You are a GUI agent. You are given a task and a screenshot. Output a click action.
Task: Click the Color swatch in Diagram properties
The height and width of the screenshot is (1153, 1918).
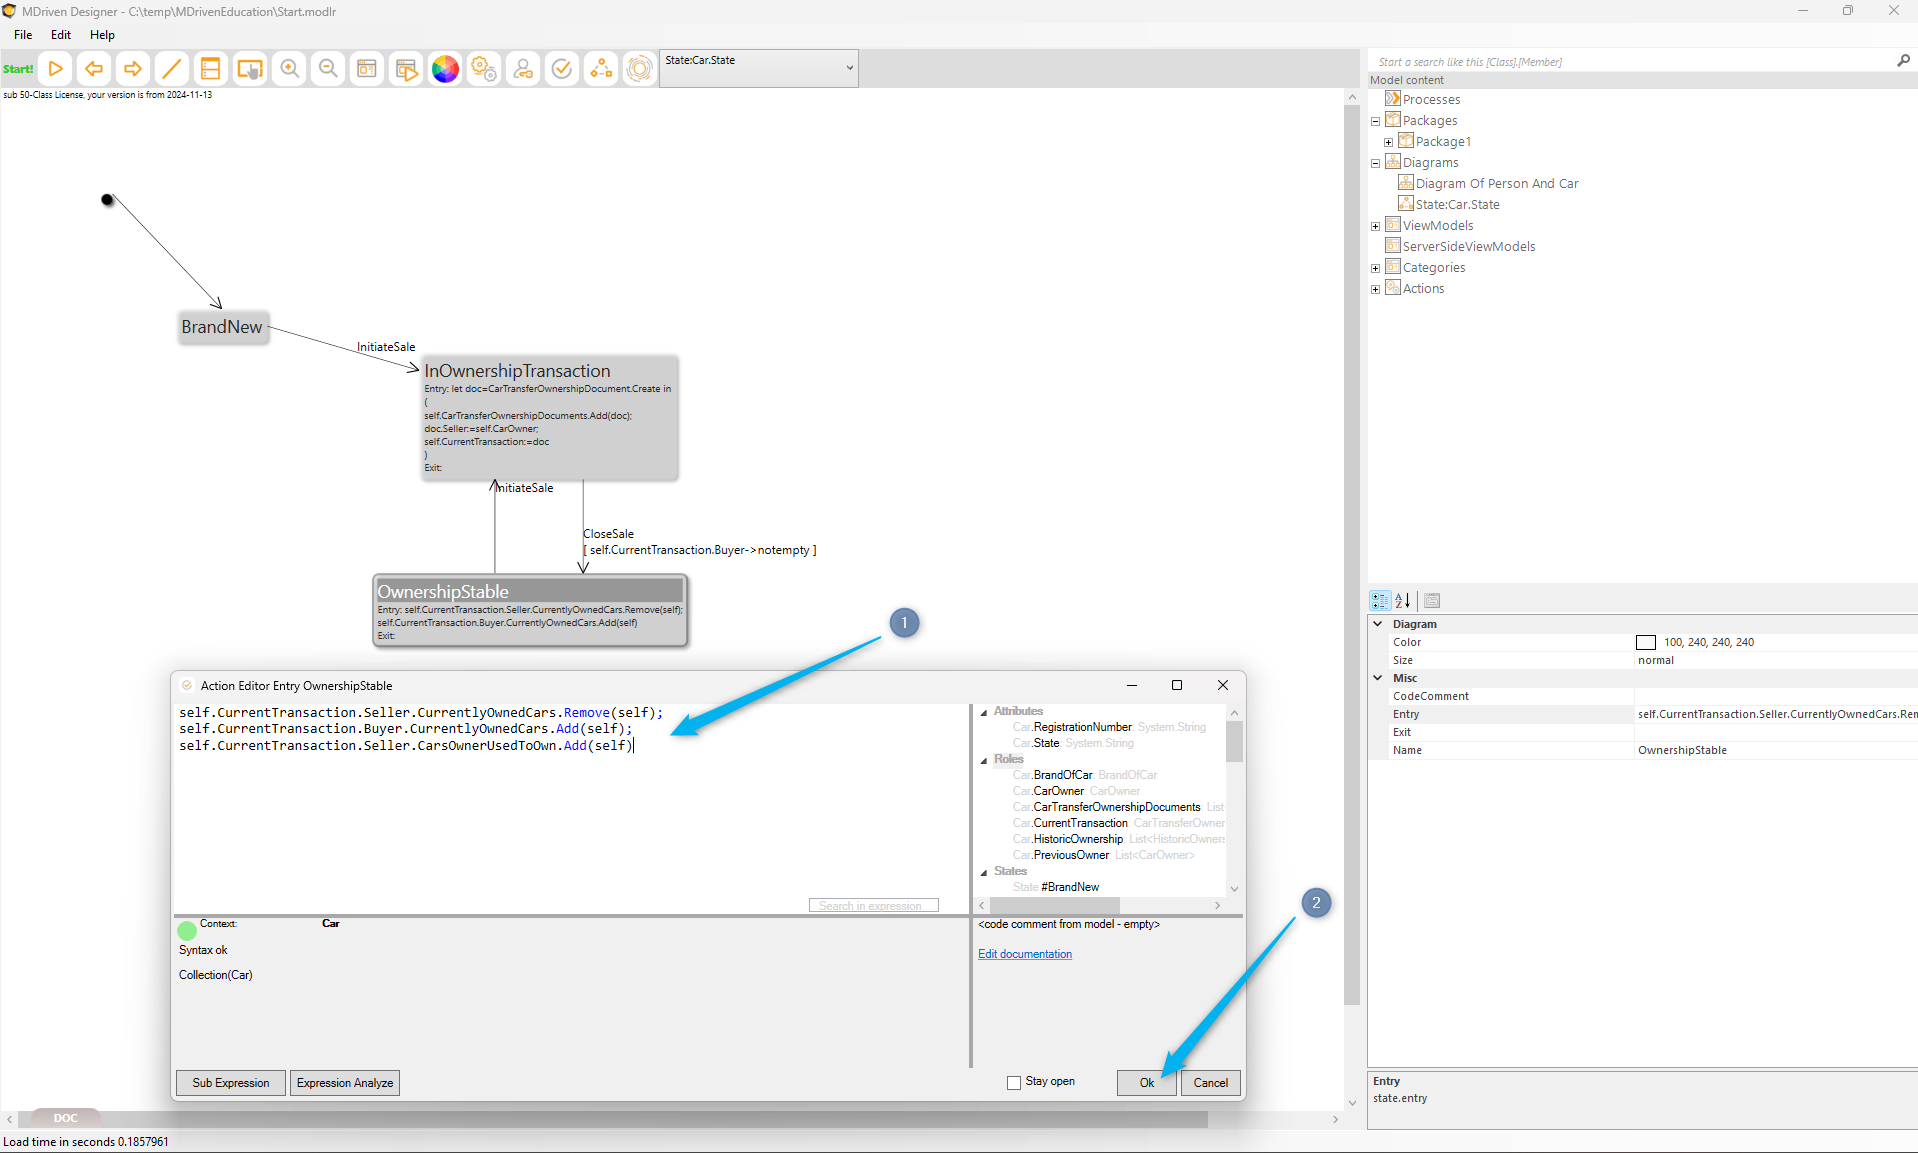coord(1645,643)
